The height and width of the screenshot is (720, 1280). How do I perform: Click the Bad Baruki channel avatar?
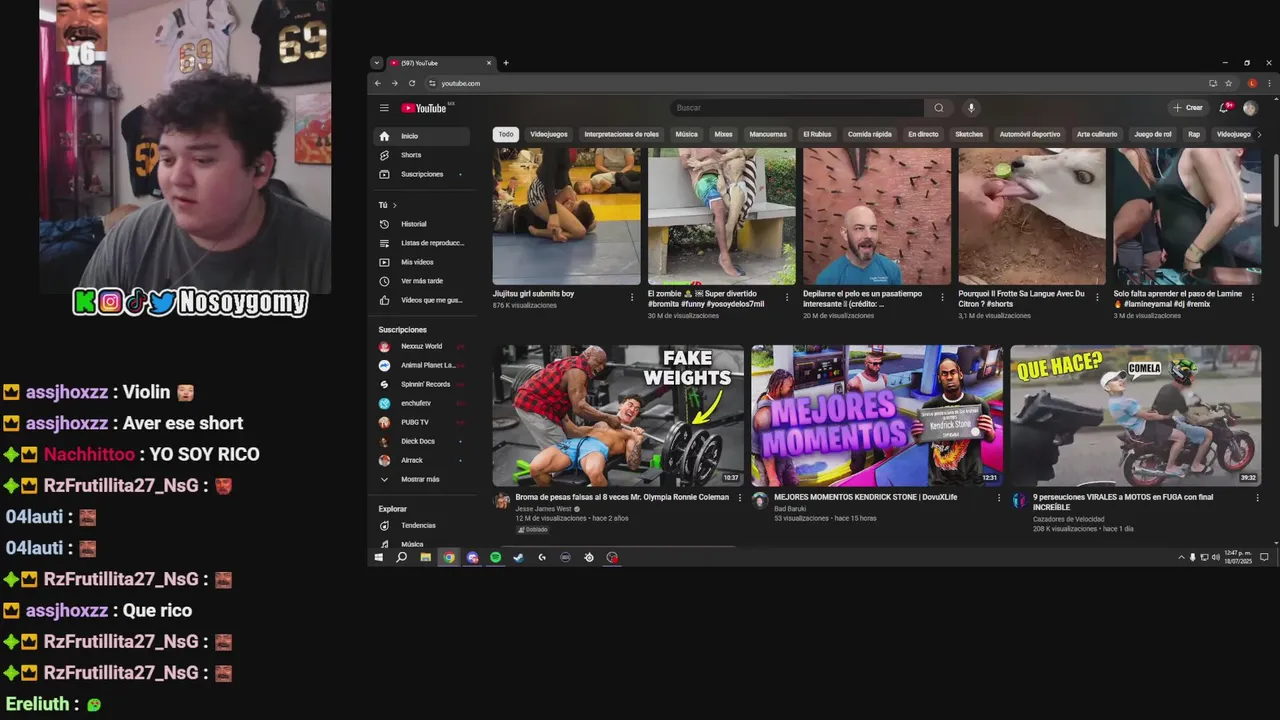tap(760, 501)
